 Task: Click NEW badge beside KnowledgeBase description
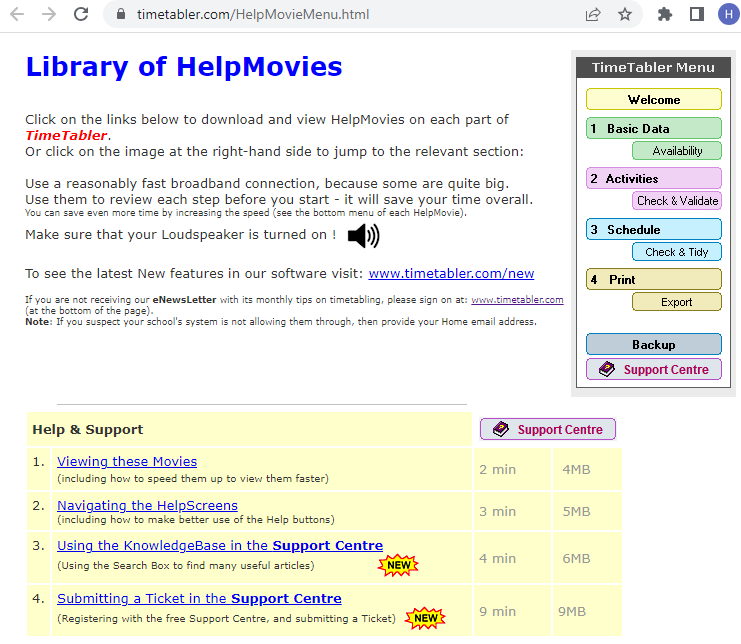(398, 565)
